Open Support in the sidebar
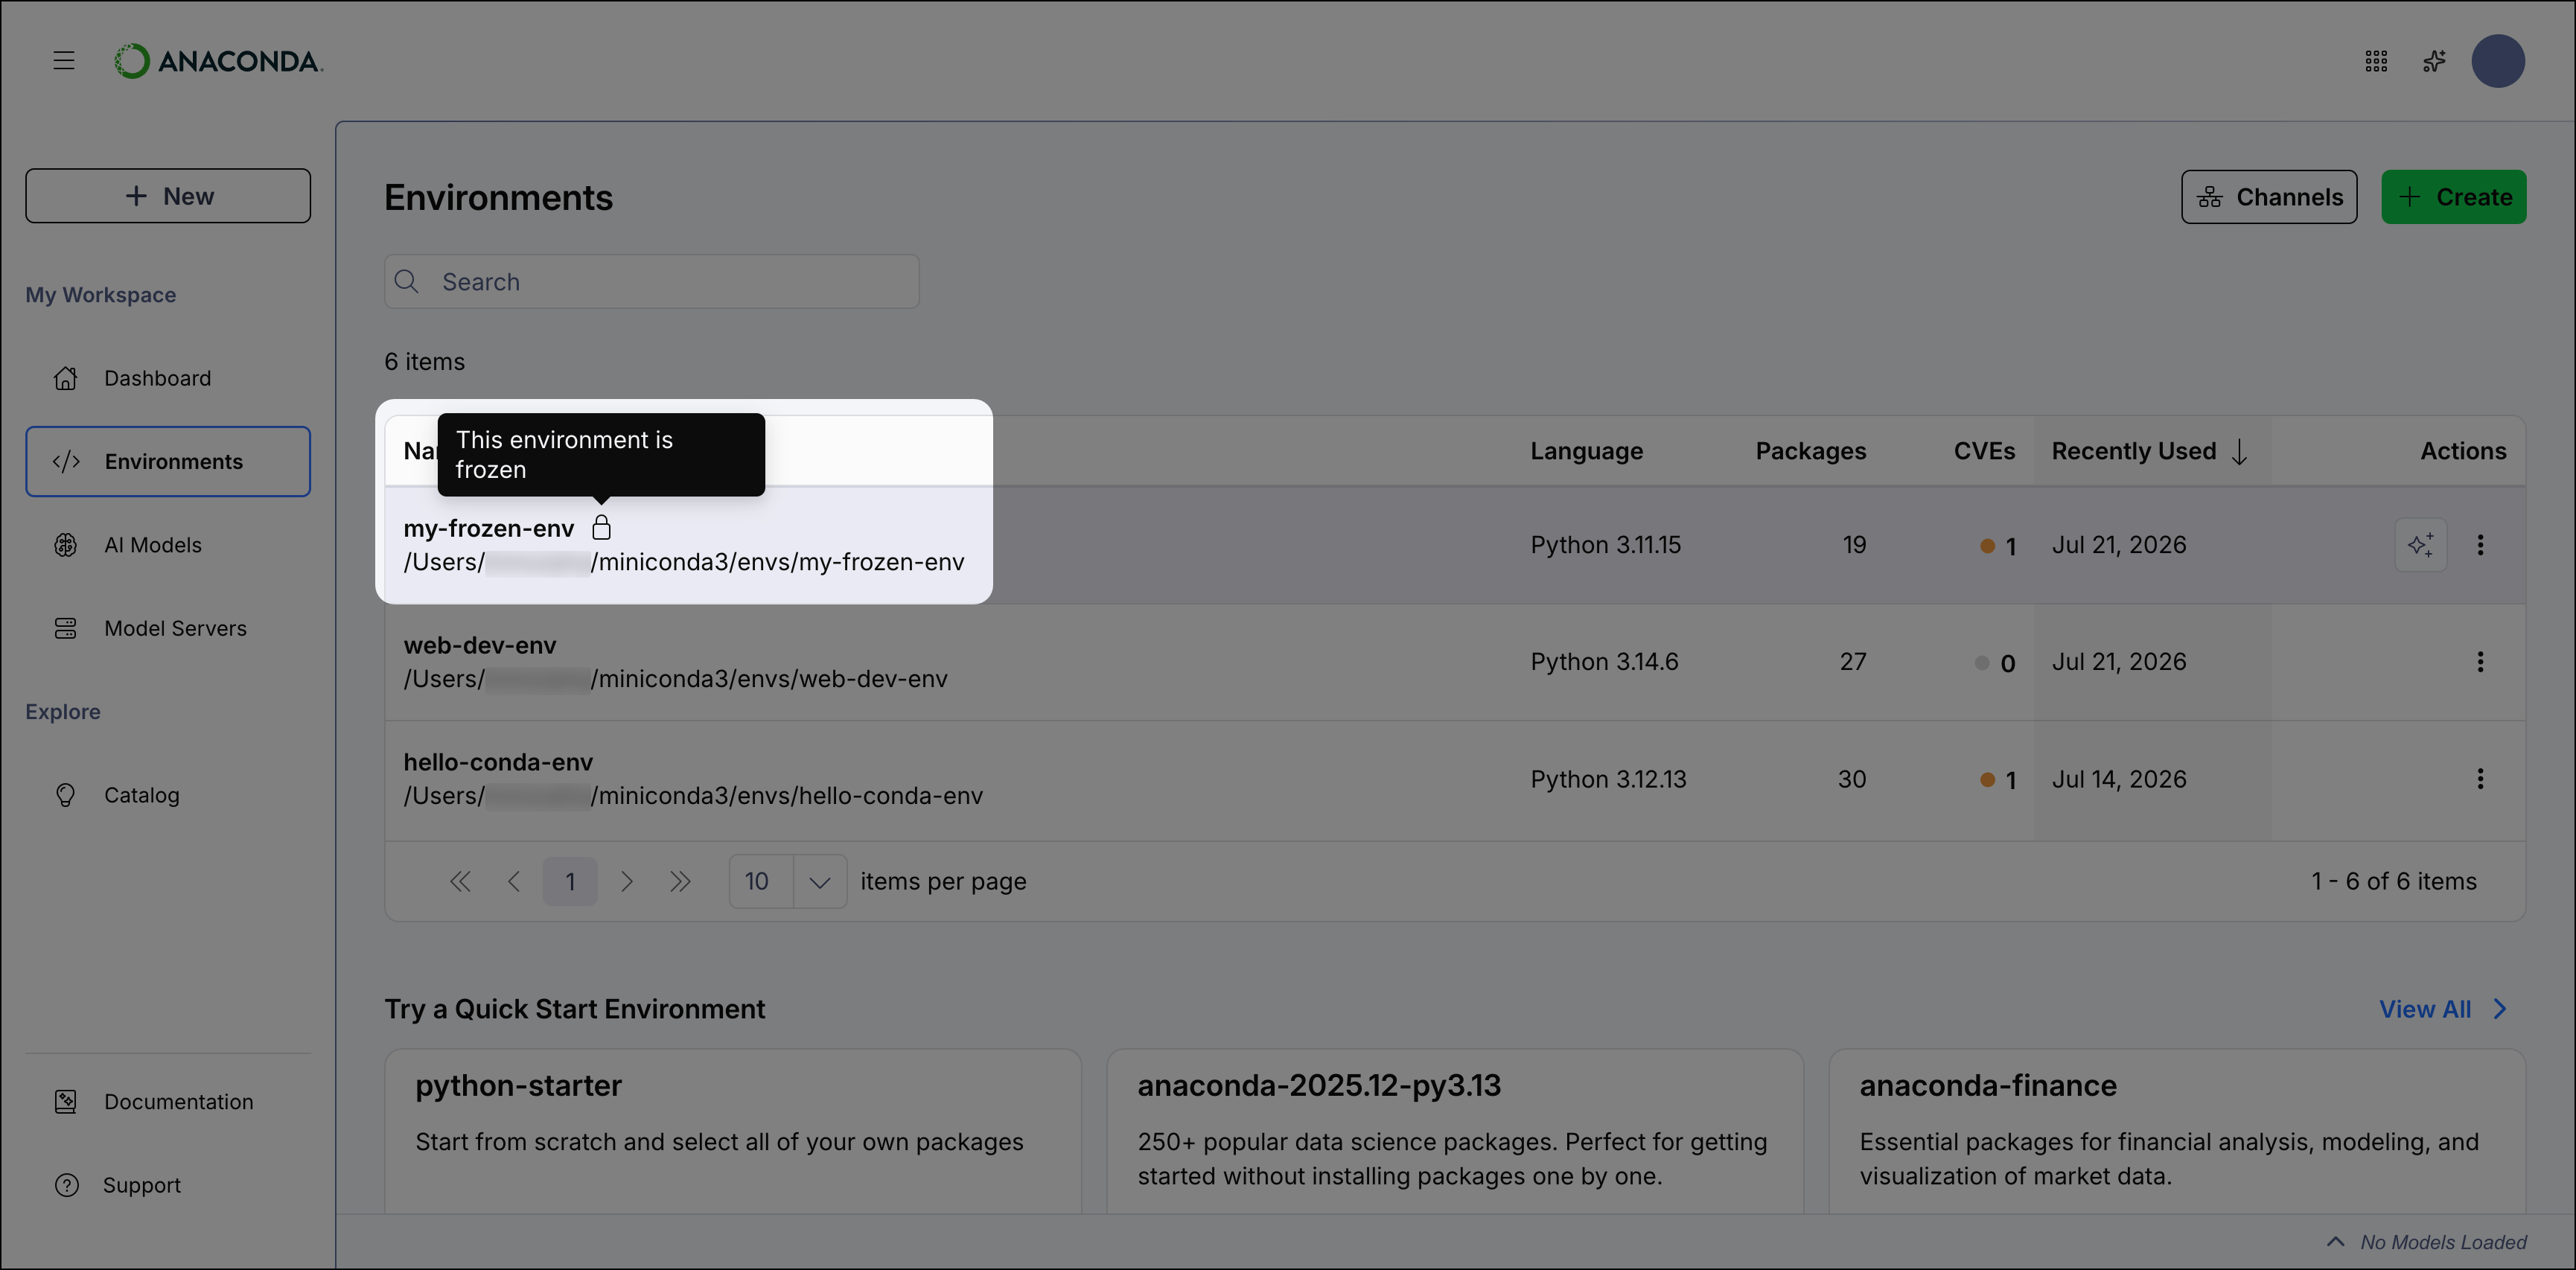The height and width of the screenshot is (1270, 2576). [168, 1185]
